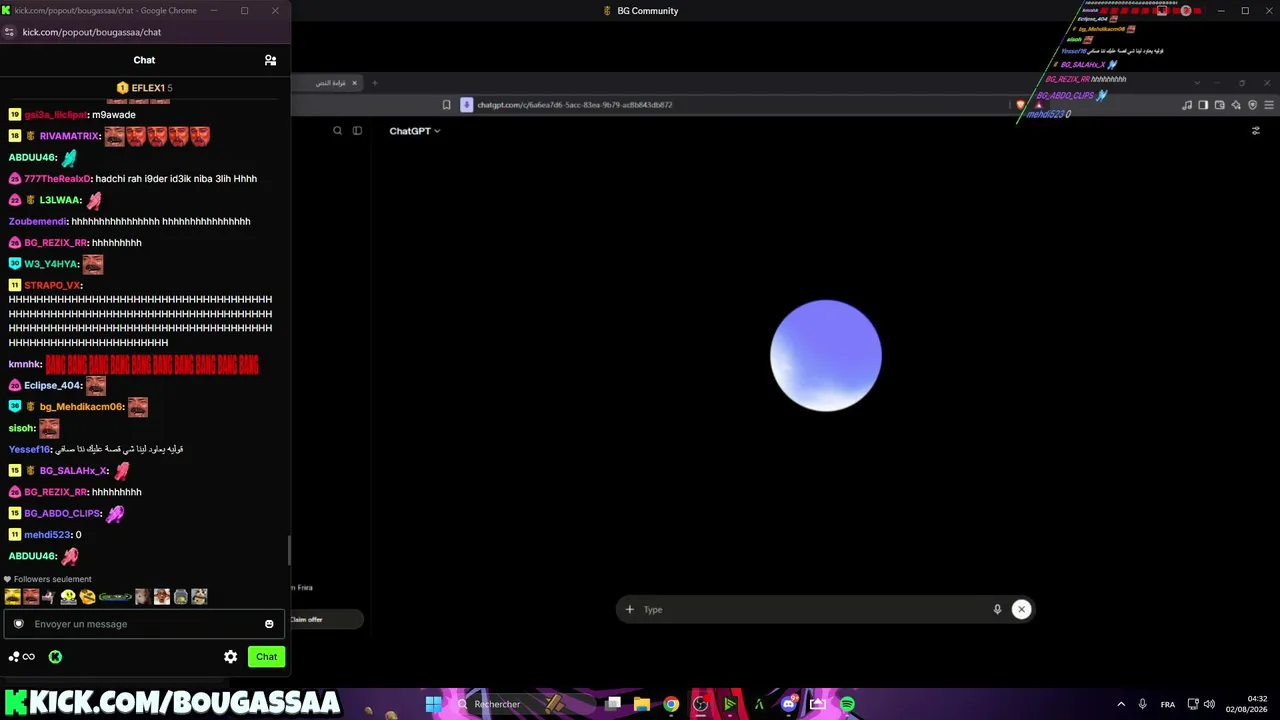The height and width of the screenshot is (720, 1280).
Task: Close the Arabic-titled browser tab in stream
Action: [356, 83]
